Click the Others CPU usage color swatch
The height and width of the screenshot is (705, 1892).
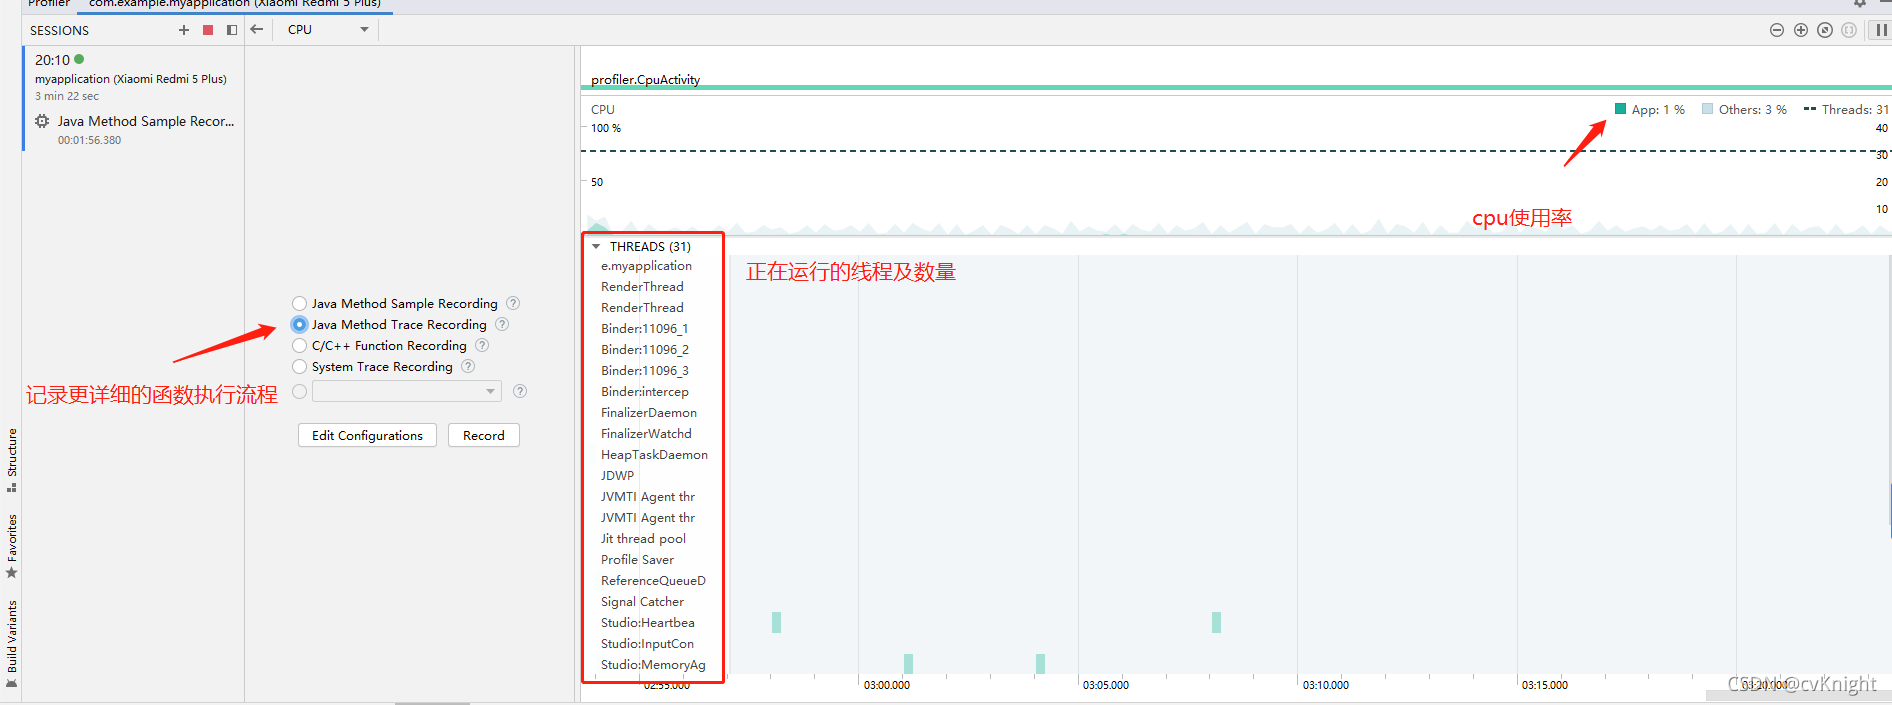(x=1708, y=109)
